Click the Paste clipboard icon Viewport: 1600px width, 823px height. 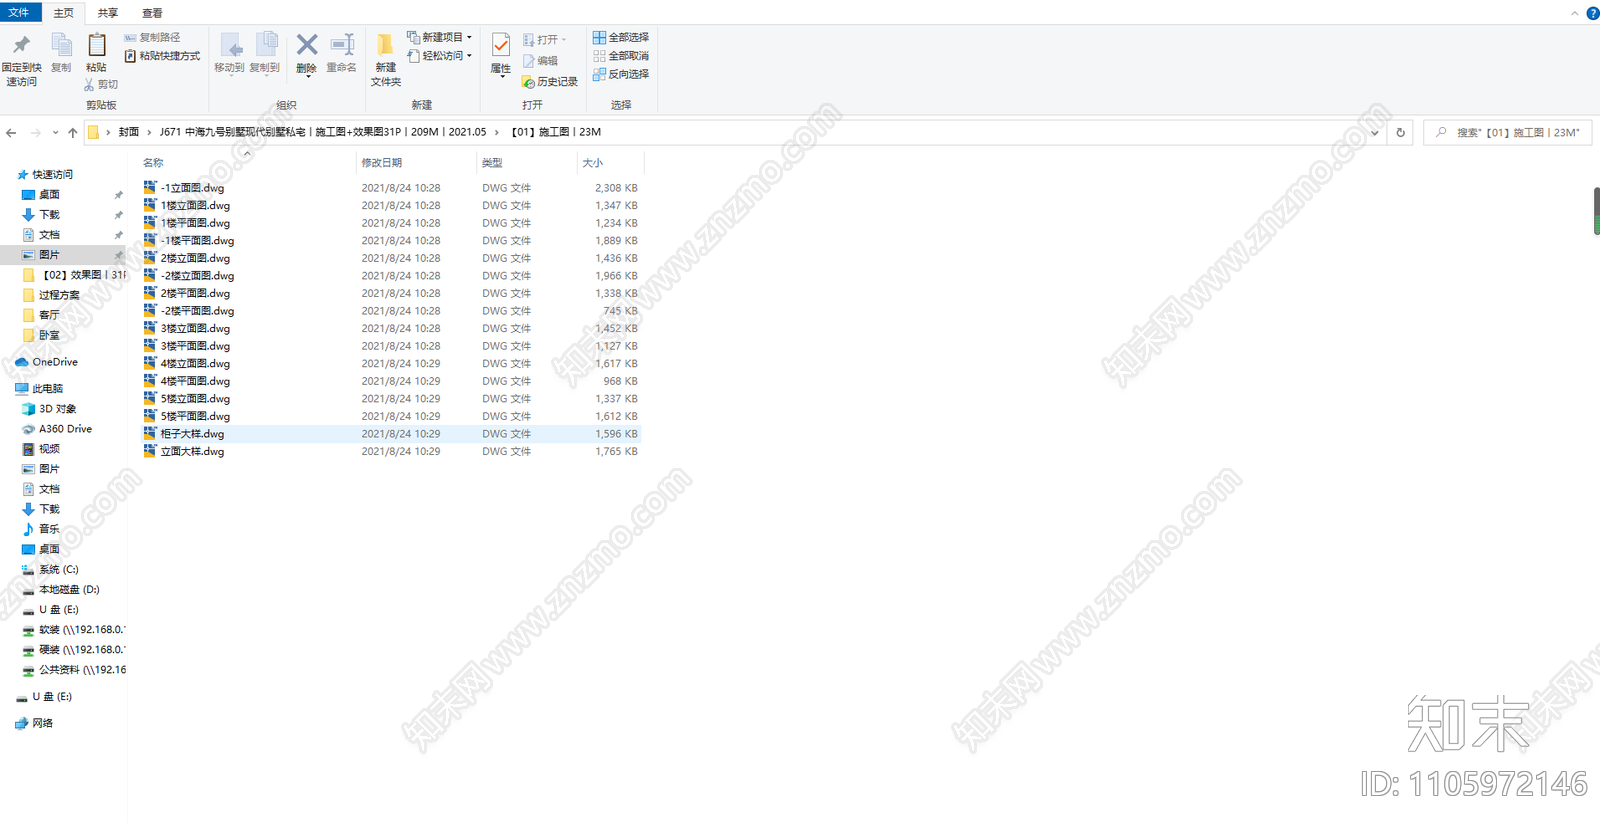point(96,46)
